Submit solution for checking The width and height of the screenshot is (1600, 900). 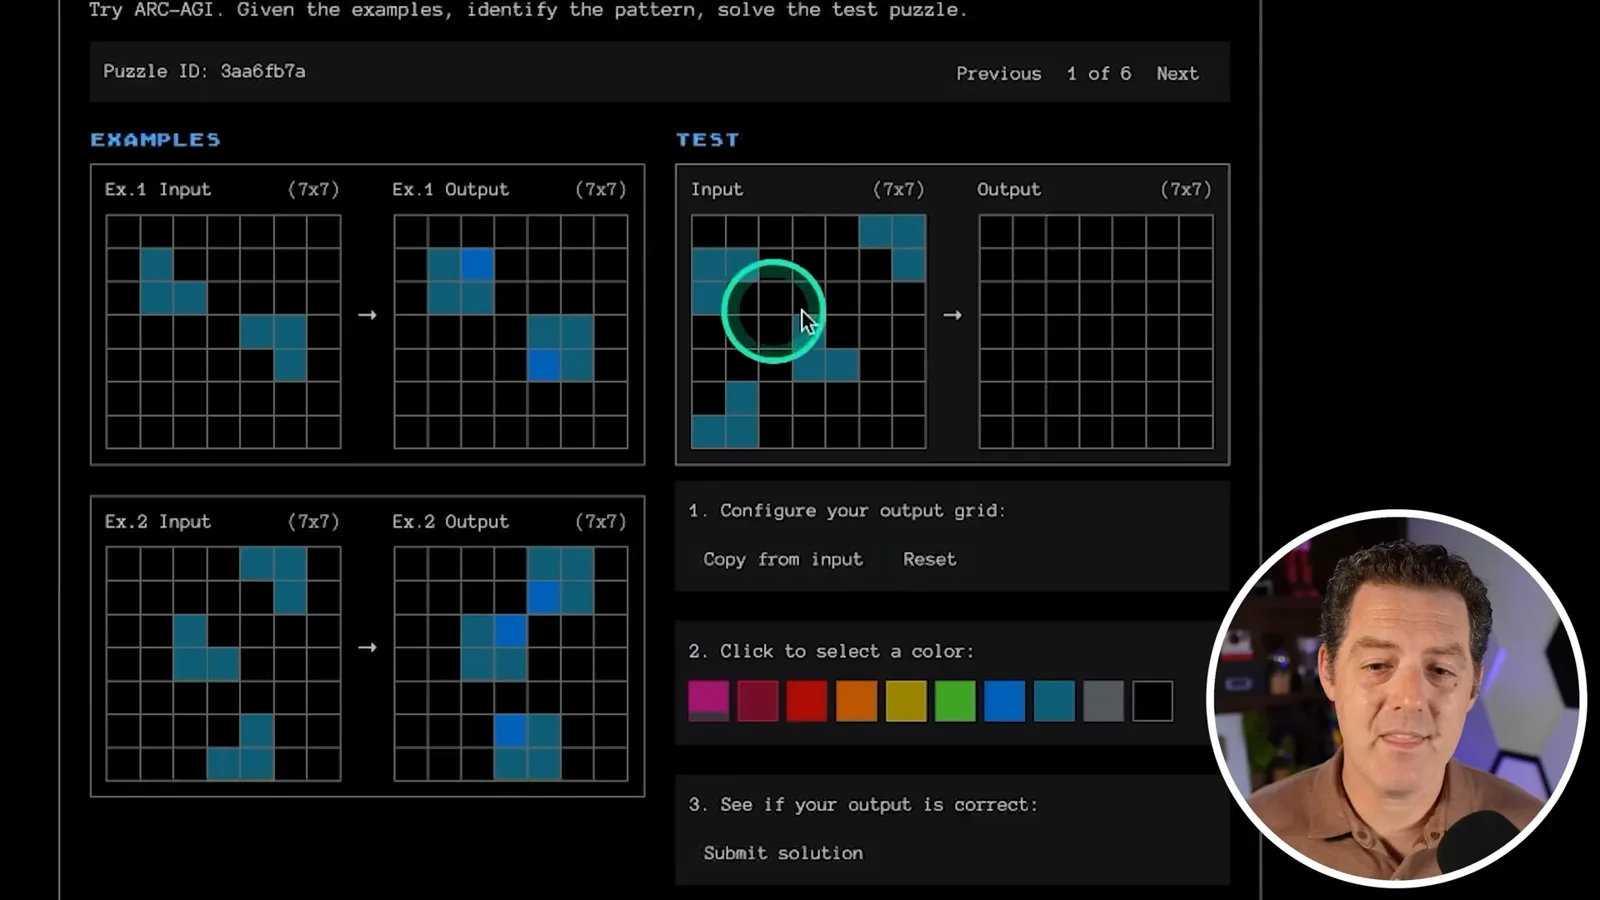783,853
